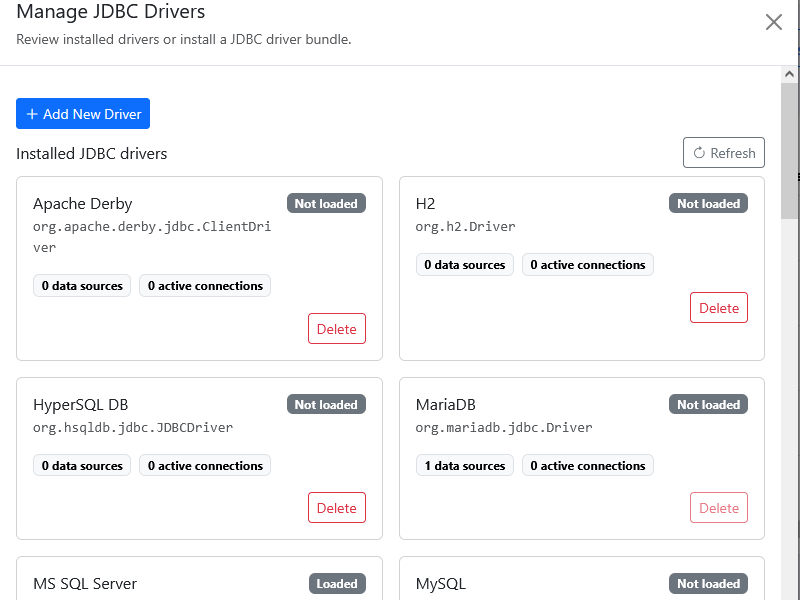The image size is (800, 600).
Task: Click the Installed JDBC drivers heading
Action: pyautogui.click(x=92, y=154)
